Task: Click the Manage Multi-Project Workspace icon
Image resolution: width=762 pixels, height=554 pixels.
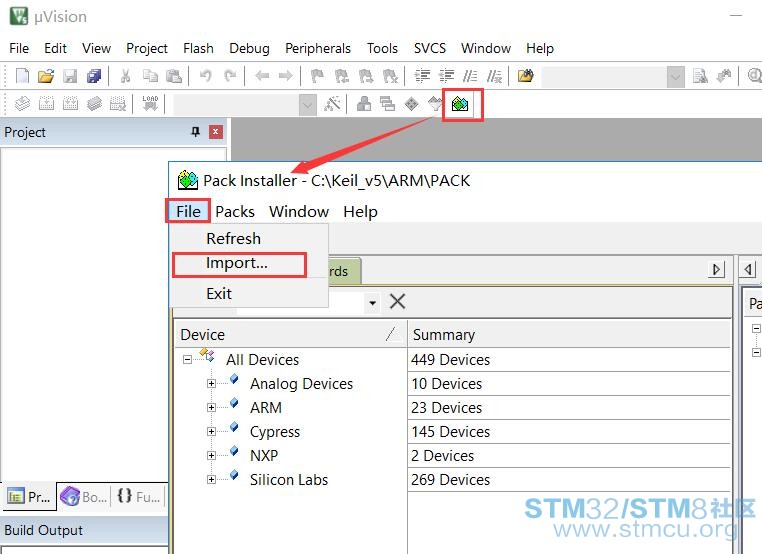Action: coord(387,104)
